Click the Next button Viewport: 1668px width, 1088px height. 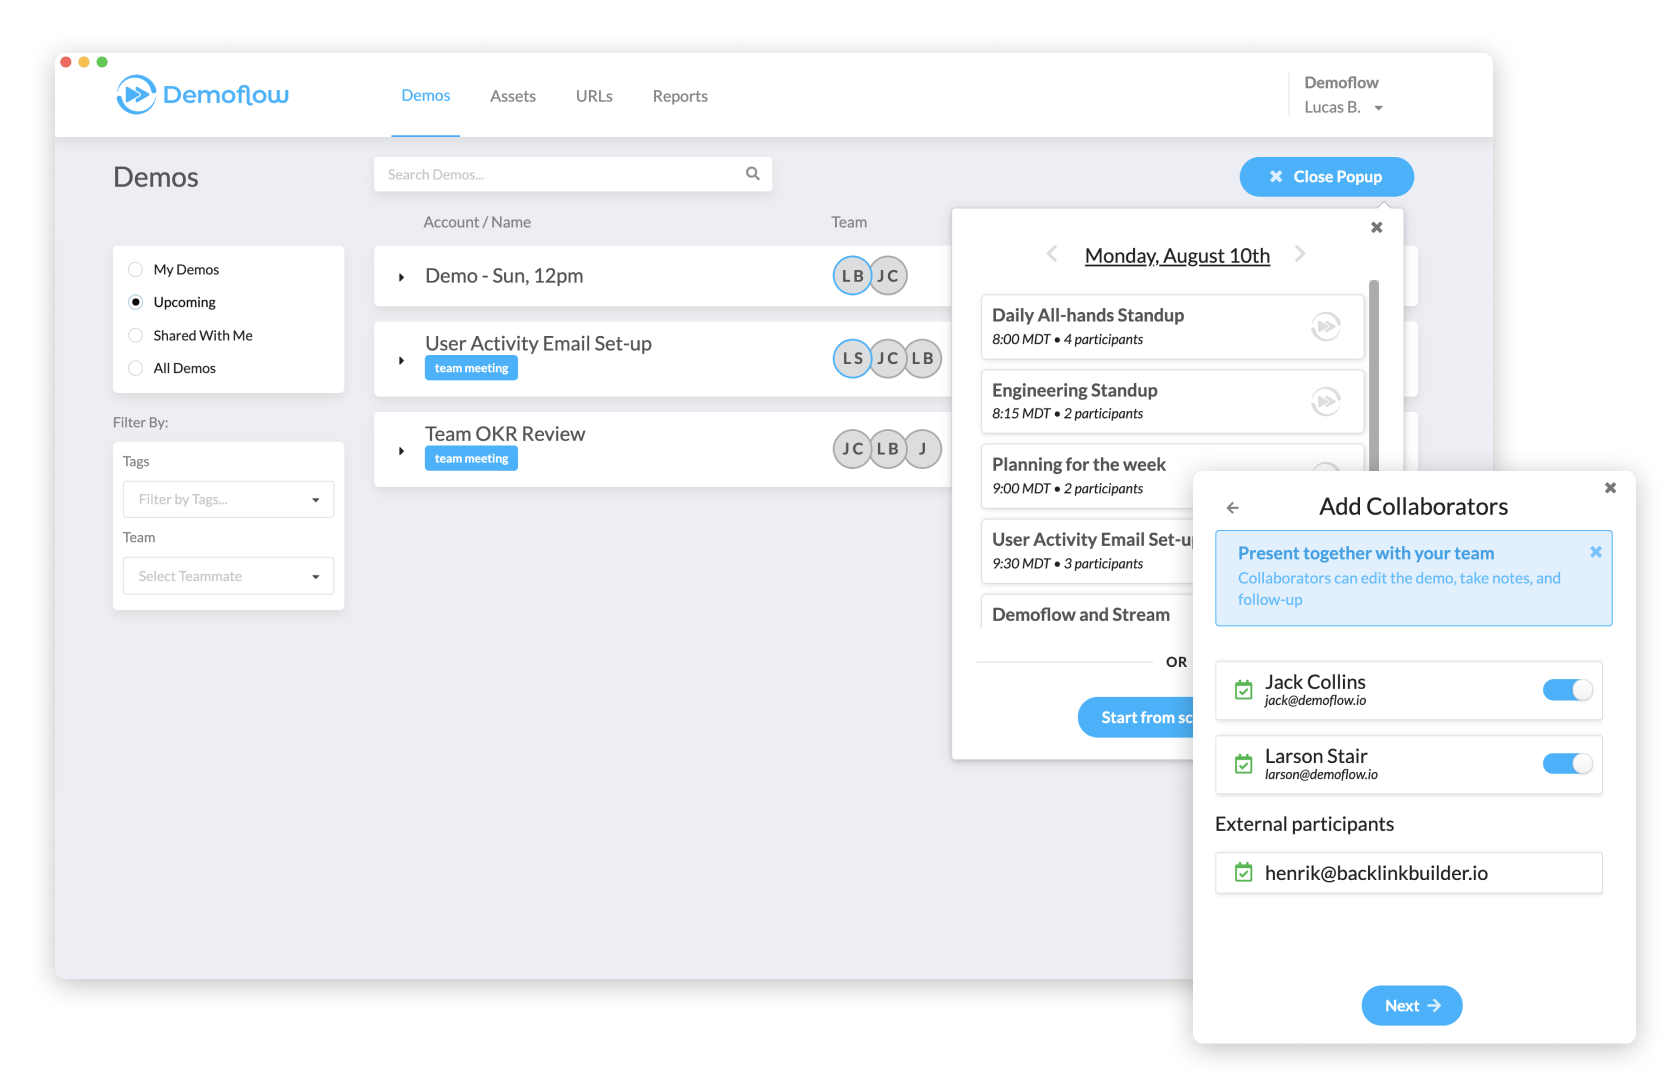pyautogui.click(x=1412, y=1006)
